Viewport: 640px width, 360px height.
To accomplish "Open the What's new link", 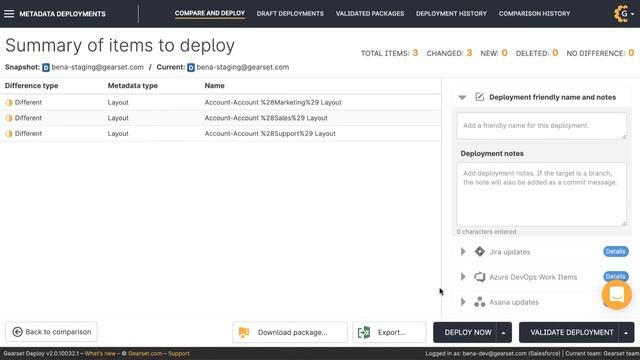I will point(100,353).
